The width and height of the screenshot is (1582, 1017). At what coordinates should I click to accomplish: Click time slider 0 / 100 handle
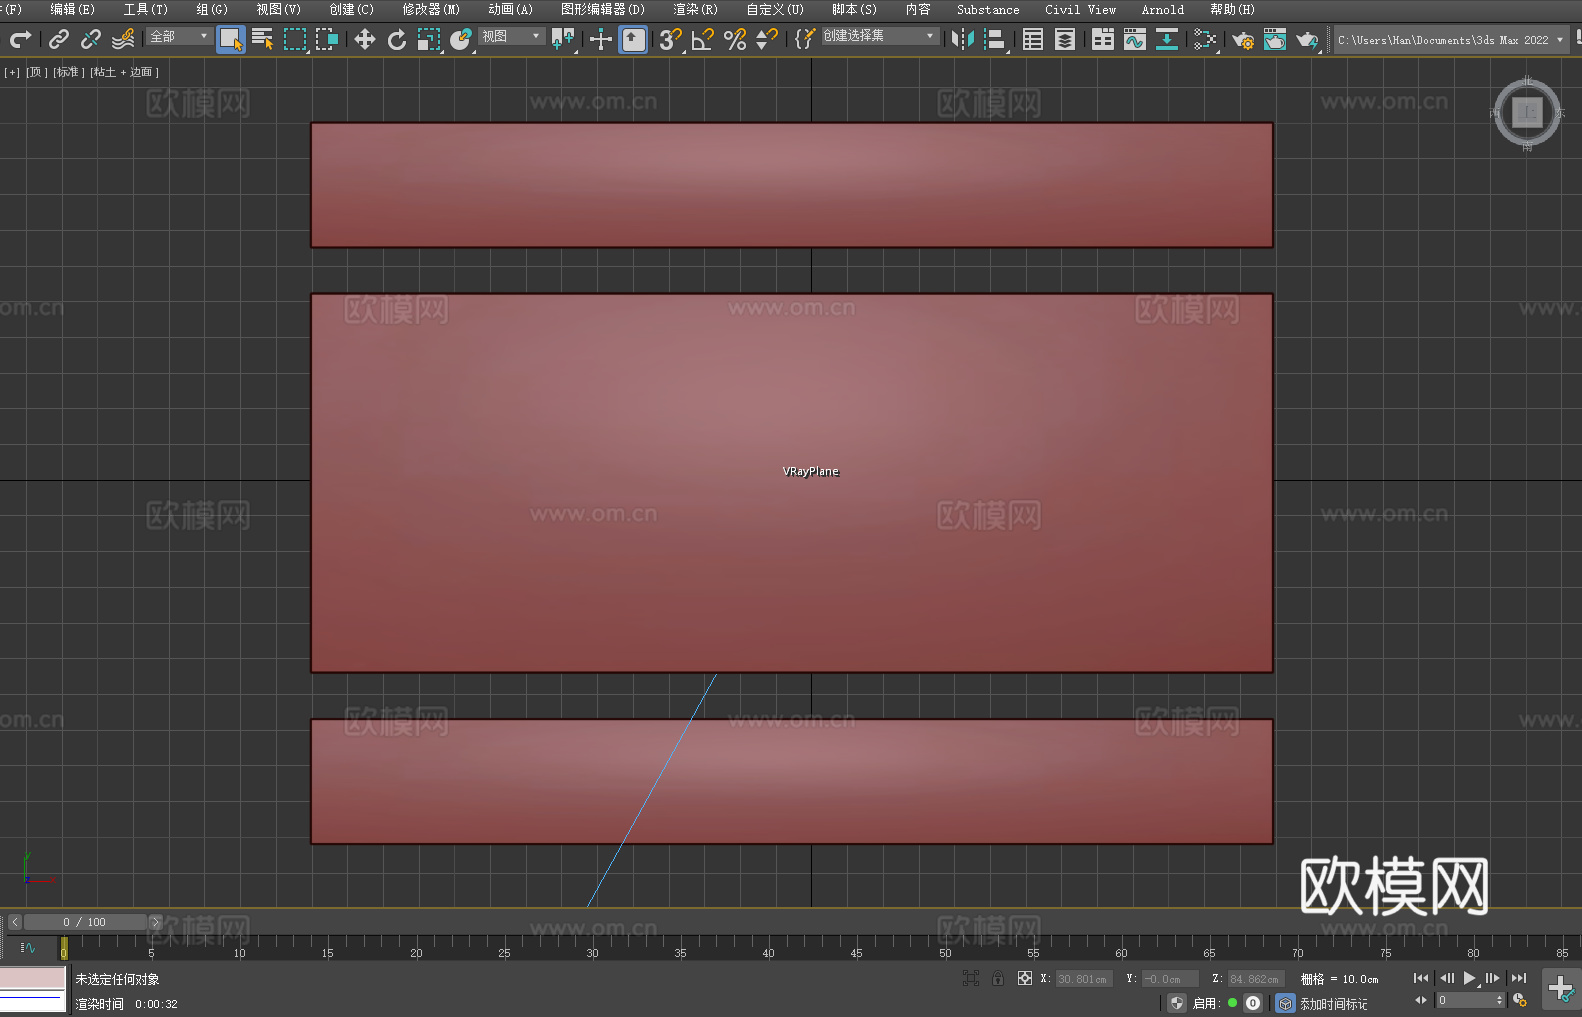(x=85, y=922)
